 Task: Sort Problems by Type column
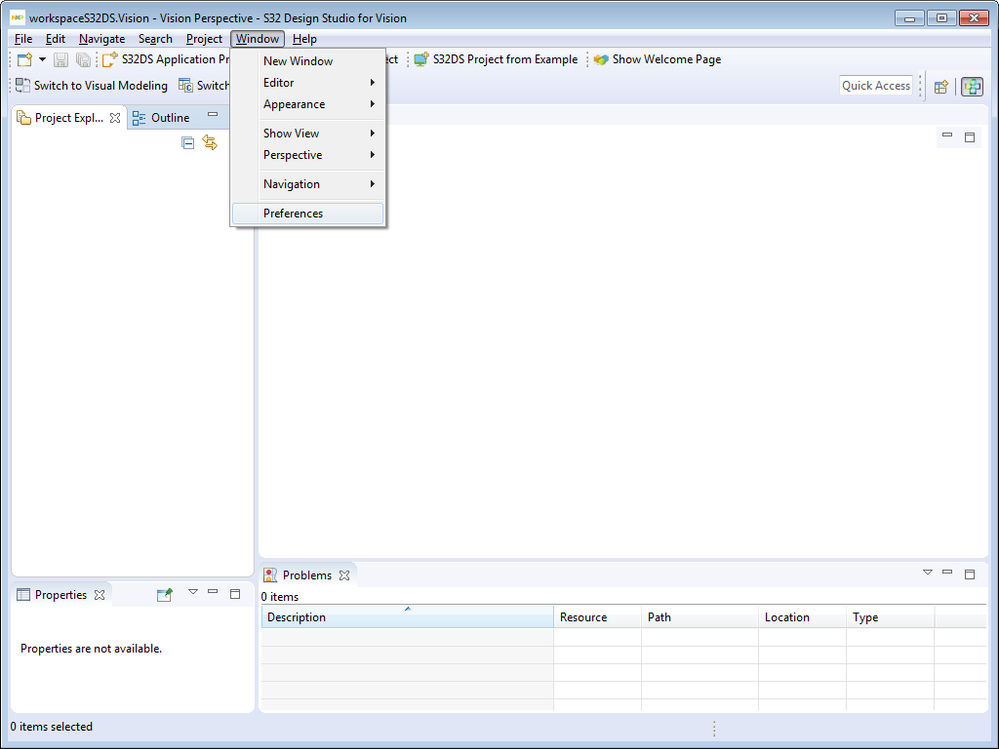pyautogui.click(x=891, y=617)
